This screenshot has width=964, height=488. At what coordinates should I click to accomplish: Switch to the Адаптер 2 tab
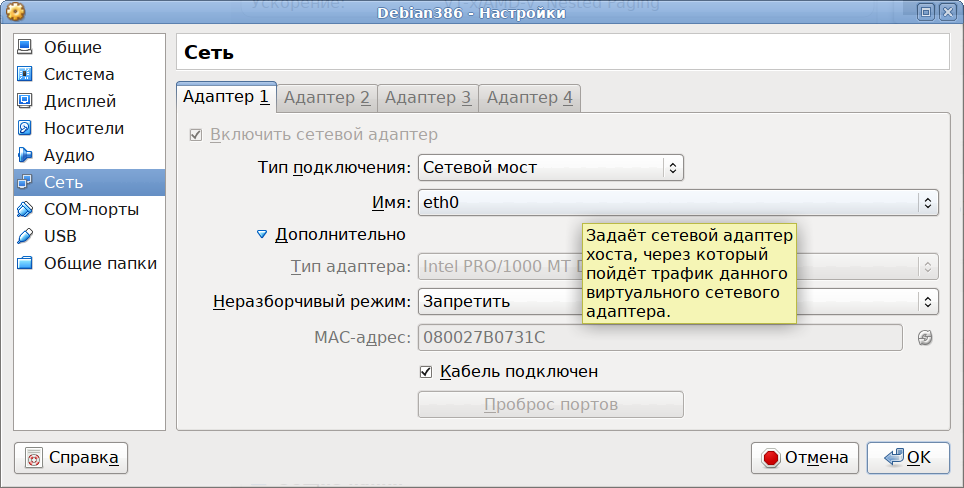click(x=327, y=97)
